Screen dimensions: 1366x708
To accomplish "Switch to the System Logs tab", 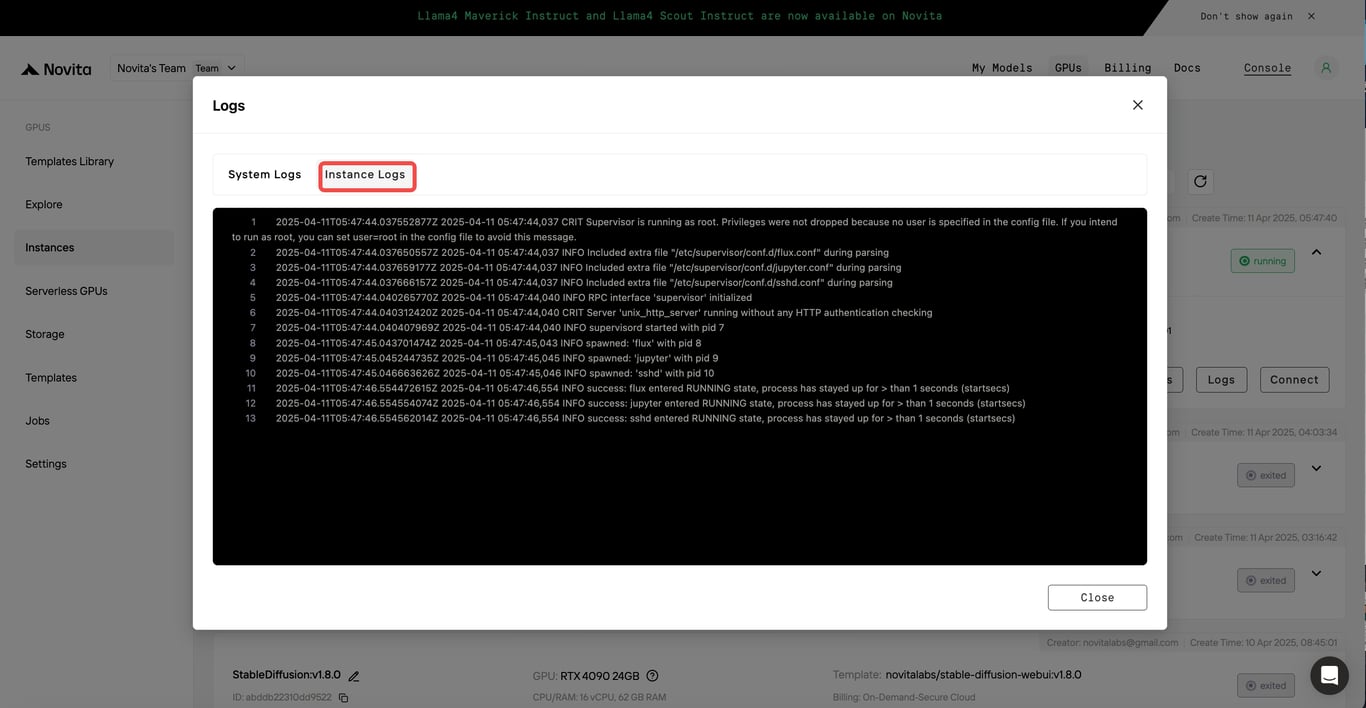I will (x=264, y=174).
